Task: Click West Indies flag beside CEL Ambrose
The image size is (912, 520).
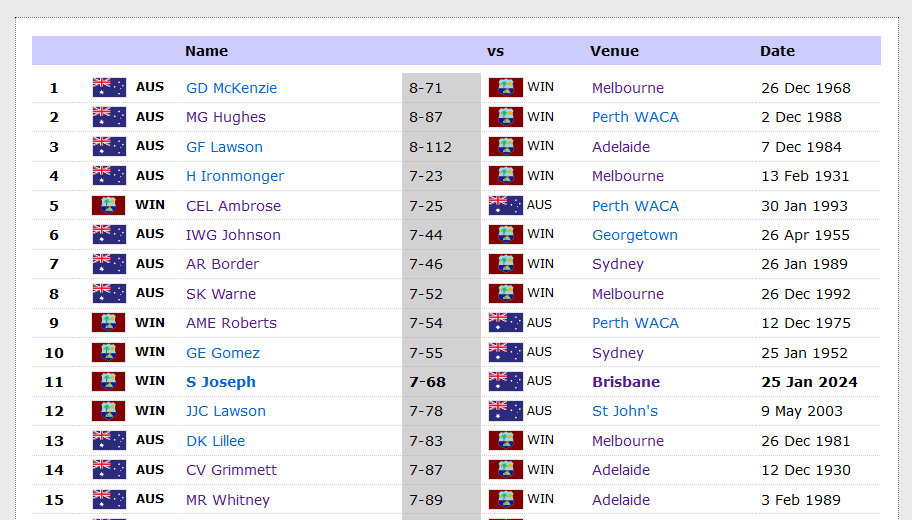Action: (x=109, y=205)
